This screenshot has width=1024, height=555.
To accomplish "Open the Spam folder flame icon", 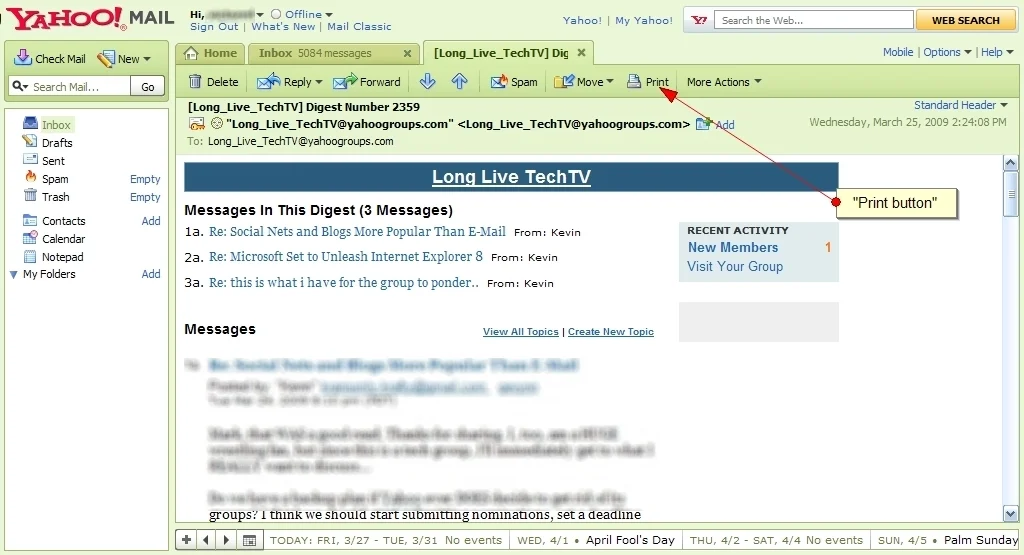I will click(31, 177).
